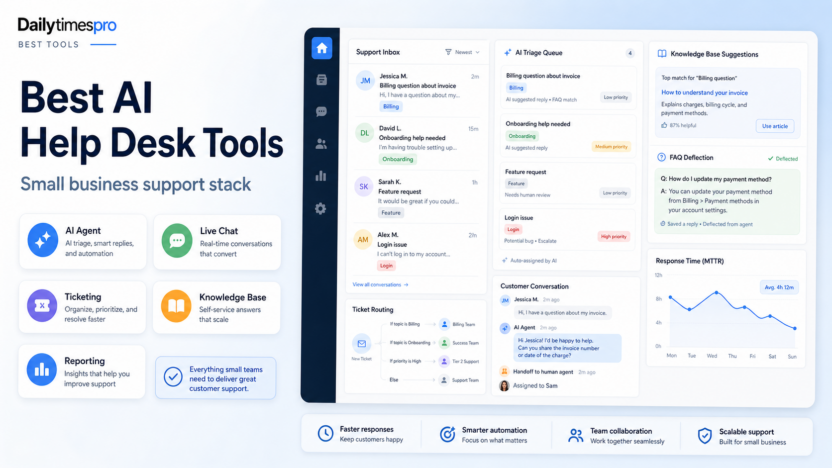832x468 pixels.
Task: Click the AI Agent sparkle icon
Action: tap(42, 240)
